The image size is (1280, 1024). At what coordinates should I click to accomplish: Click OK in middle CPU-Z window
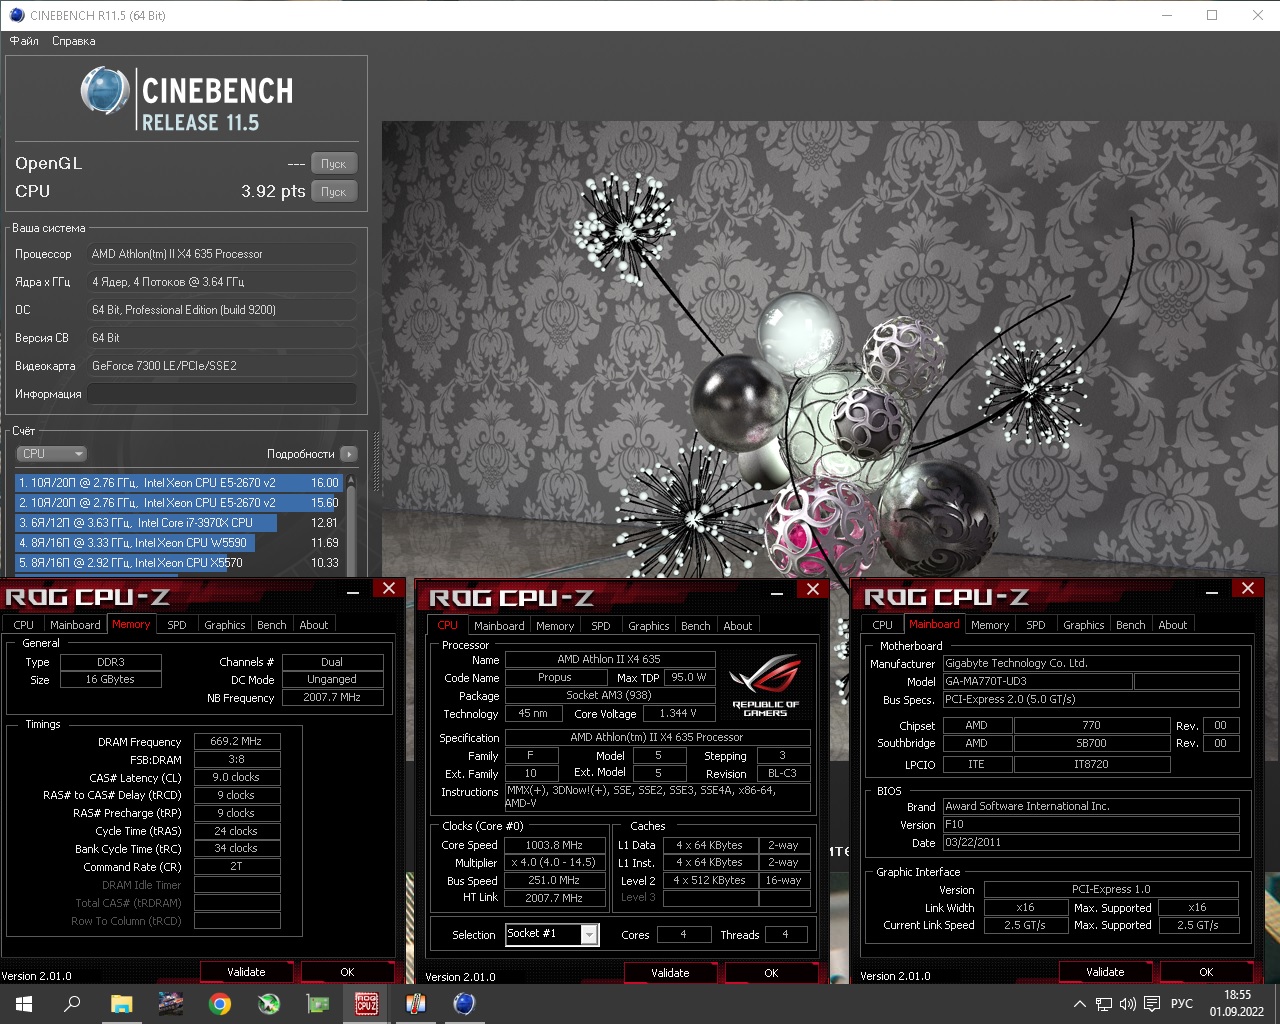tap(771, 973)
